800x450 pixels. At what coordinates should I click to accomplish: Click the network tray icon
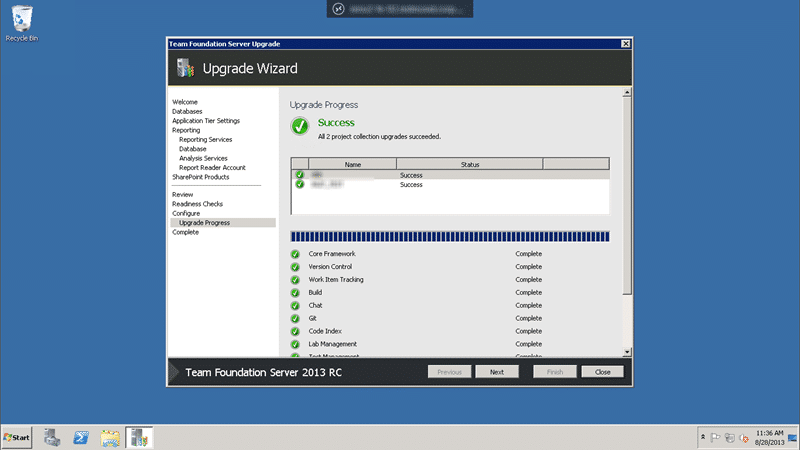pyautogui.click(x=730, y=438)
